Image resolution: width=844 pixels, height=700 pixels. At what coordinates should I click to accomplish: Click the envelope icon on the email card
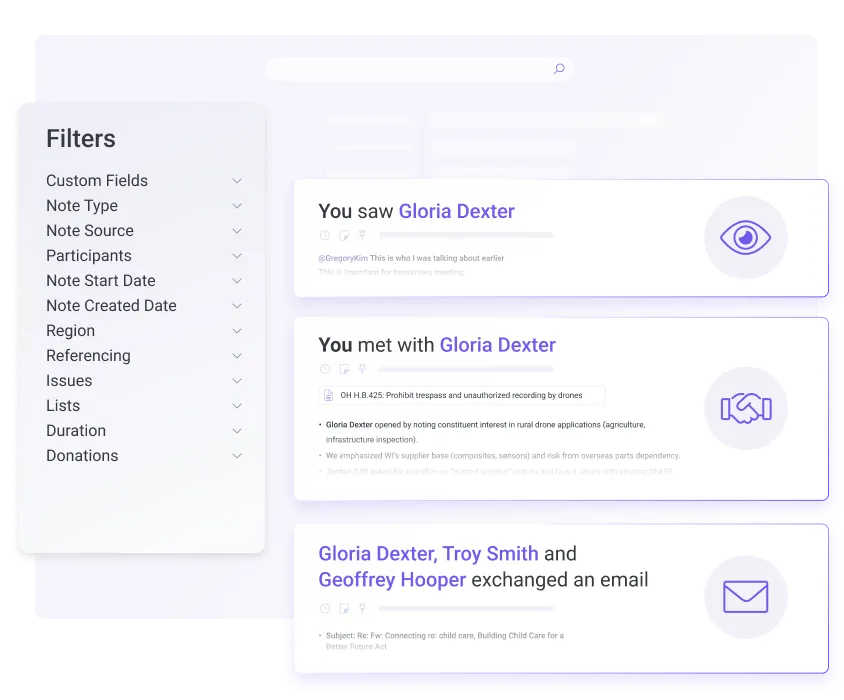click(745, 597)
